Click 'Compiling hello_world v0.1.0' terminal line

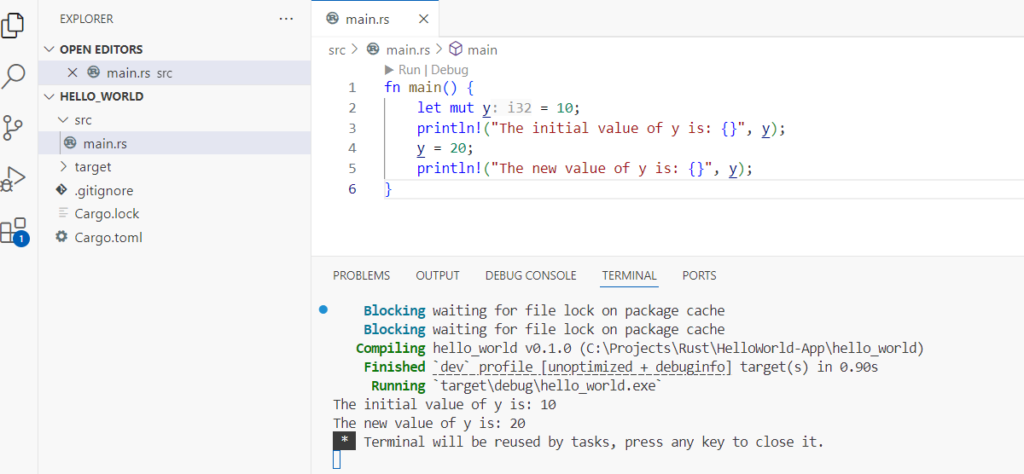click(x=640, y=348)
